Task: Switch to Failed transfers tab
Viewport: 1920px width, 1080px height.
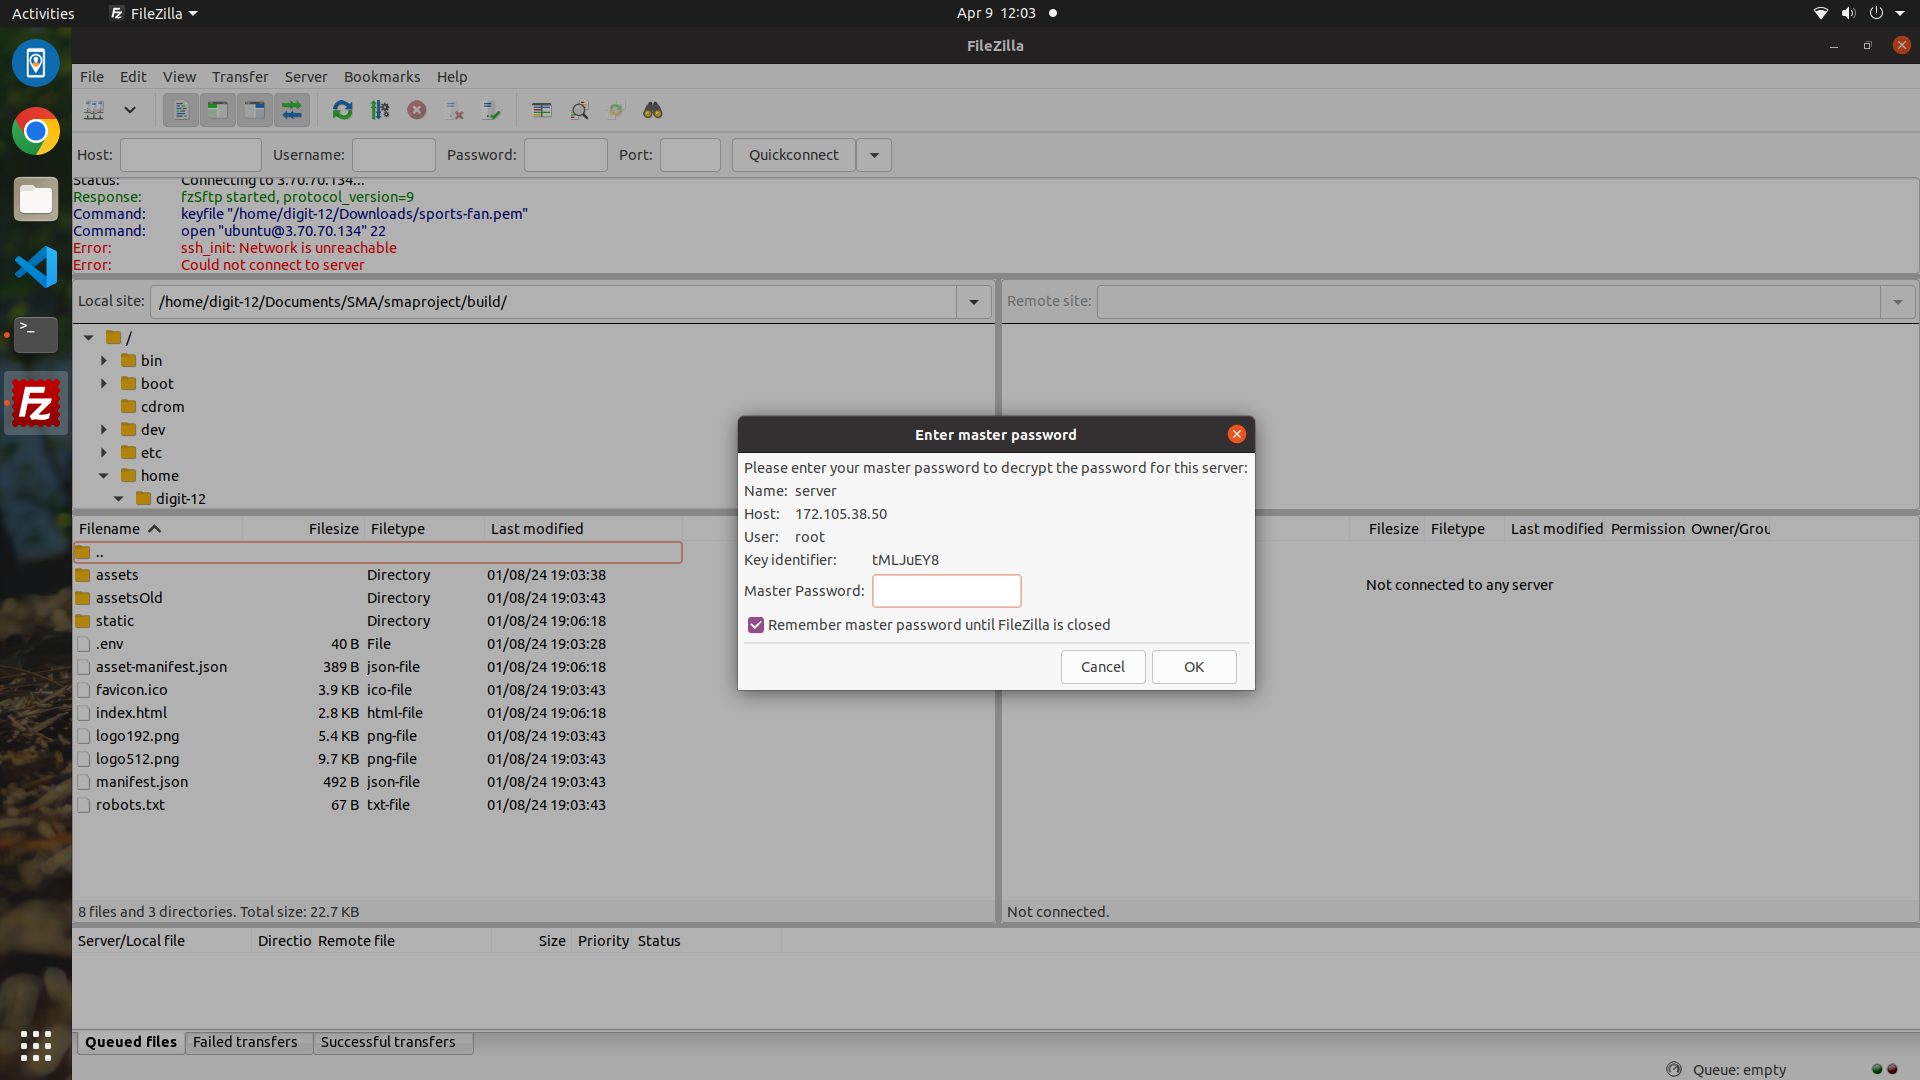Action: [245, 1042]
